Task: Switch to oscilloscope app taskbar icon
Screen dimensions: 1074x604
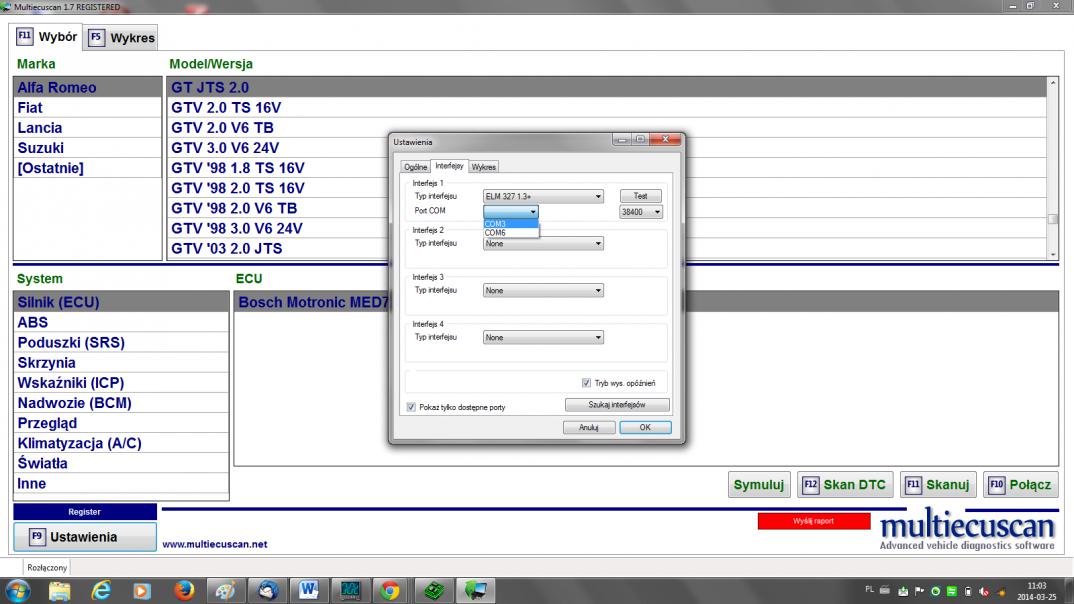Action: click(x=350, y=590)
